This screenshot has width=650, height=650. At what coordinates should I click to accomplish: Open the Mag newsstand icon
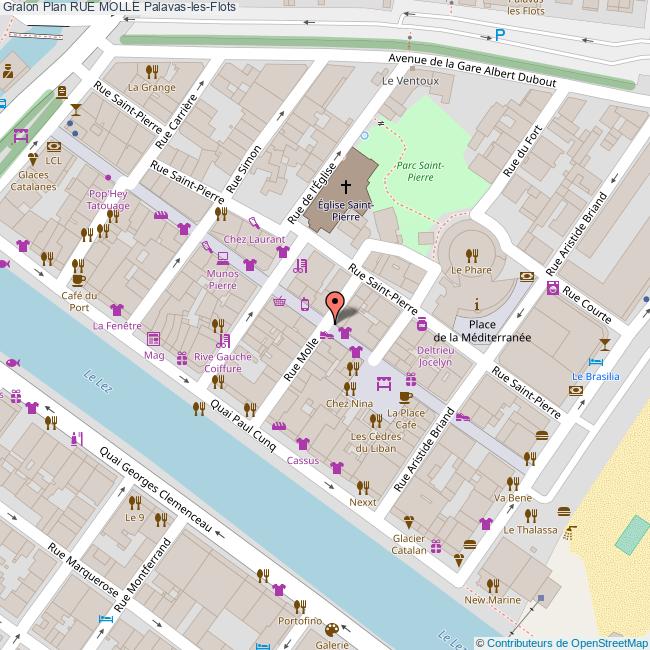click(153, 339)
